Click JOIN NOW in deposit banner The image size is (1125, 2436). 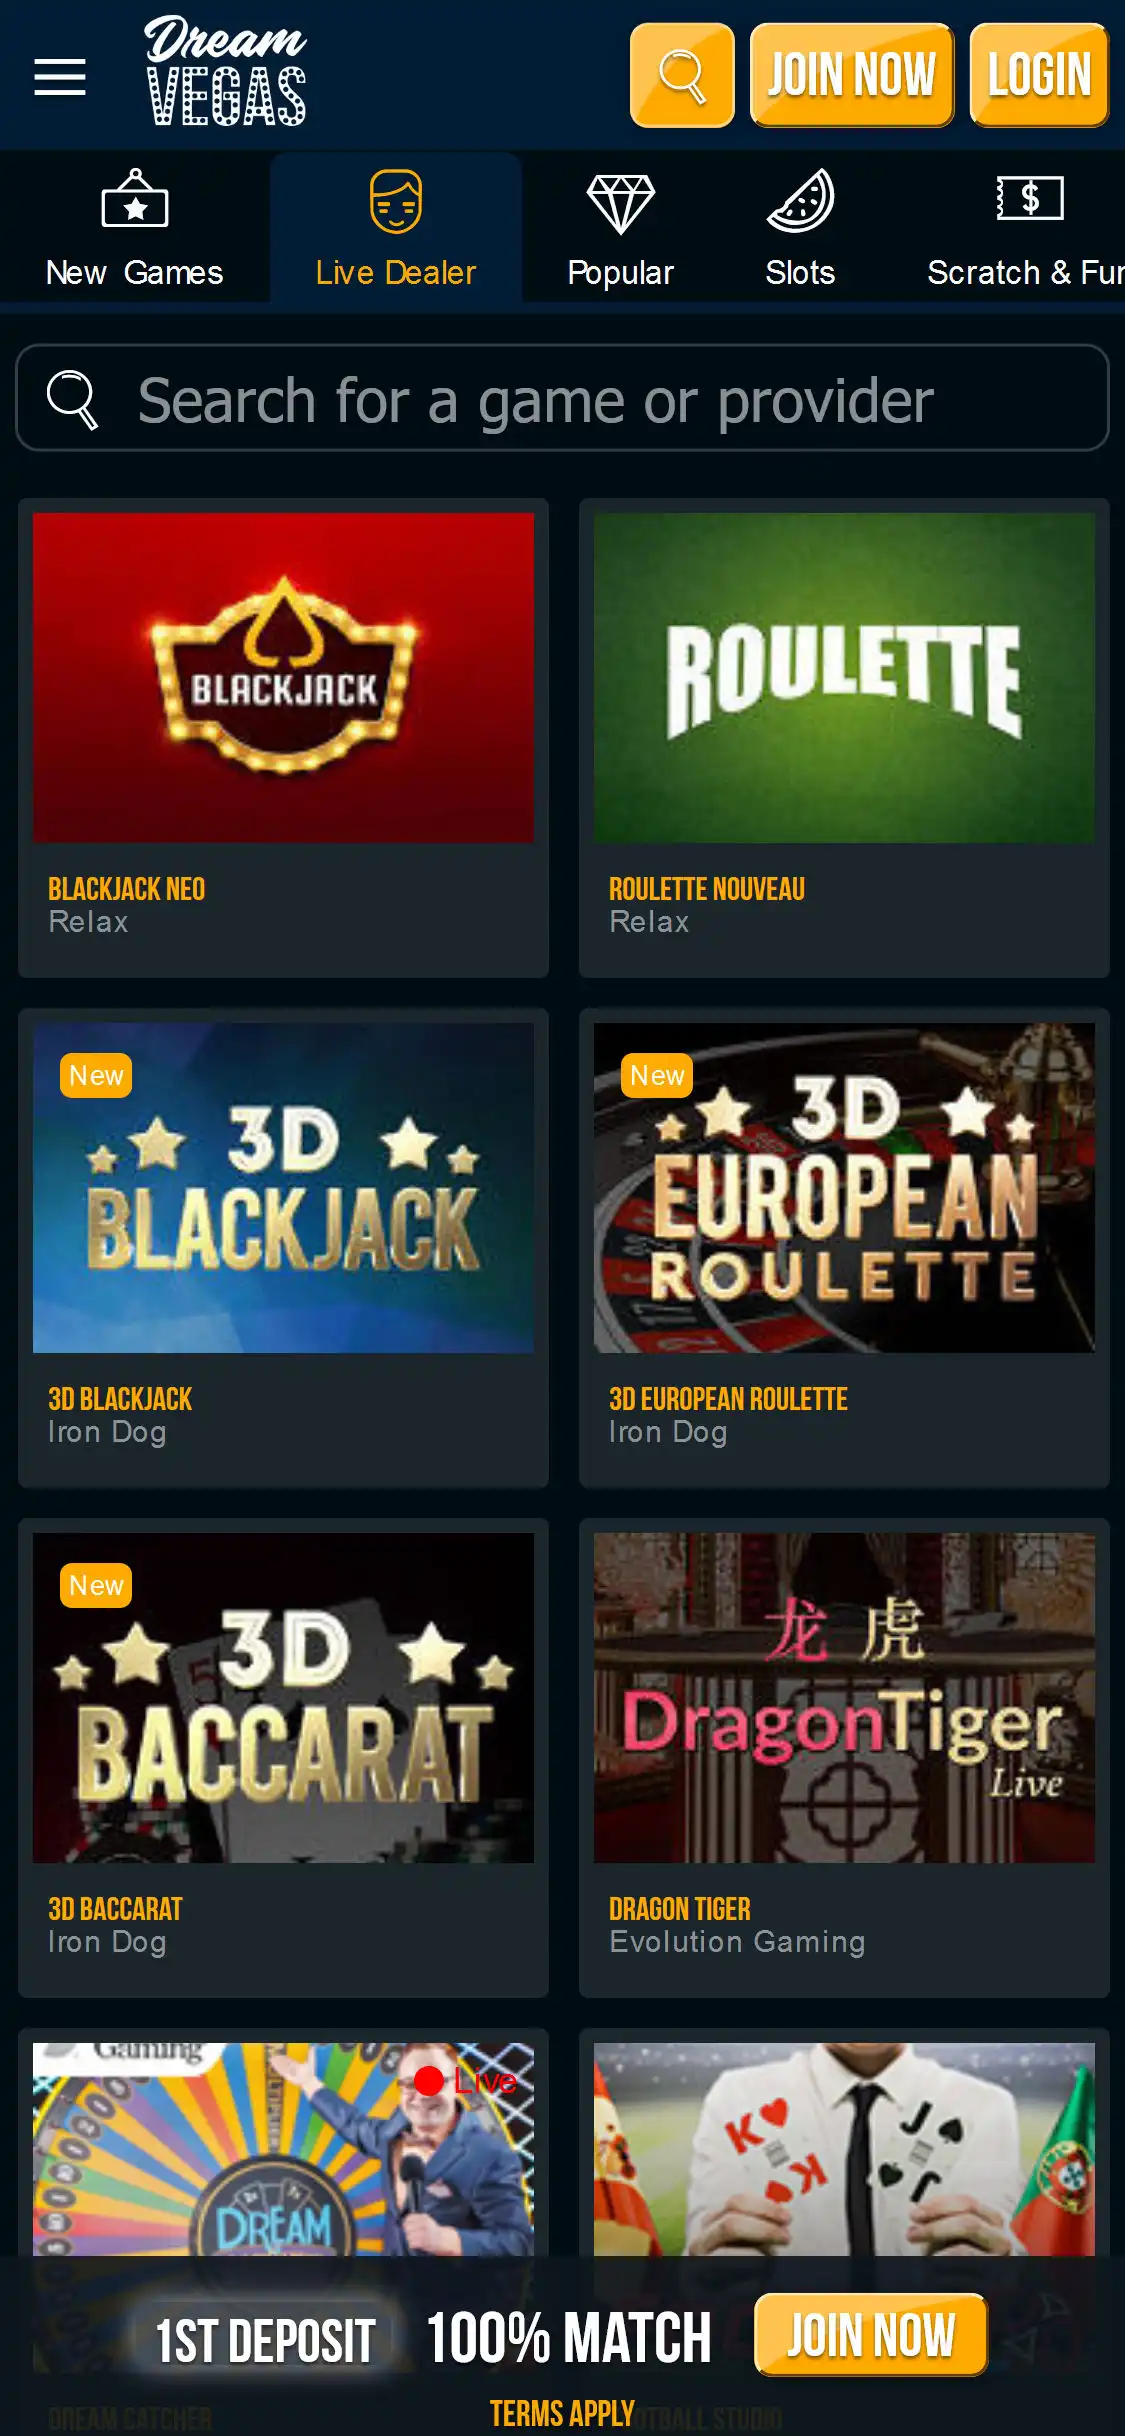point(871,2335)
